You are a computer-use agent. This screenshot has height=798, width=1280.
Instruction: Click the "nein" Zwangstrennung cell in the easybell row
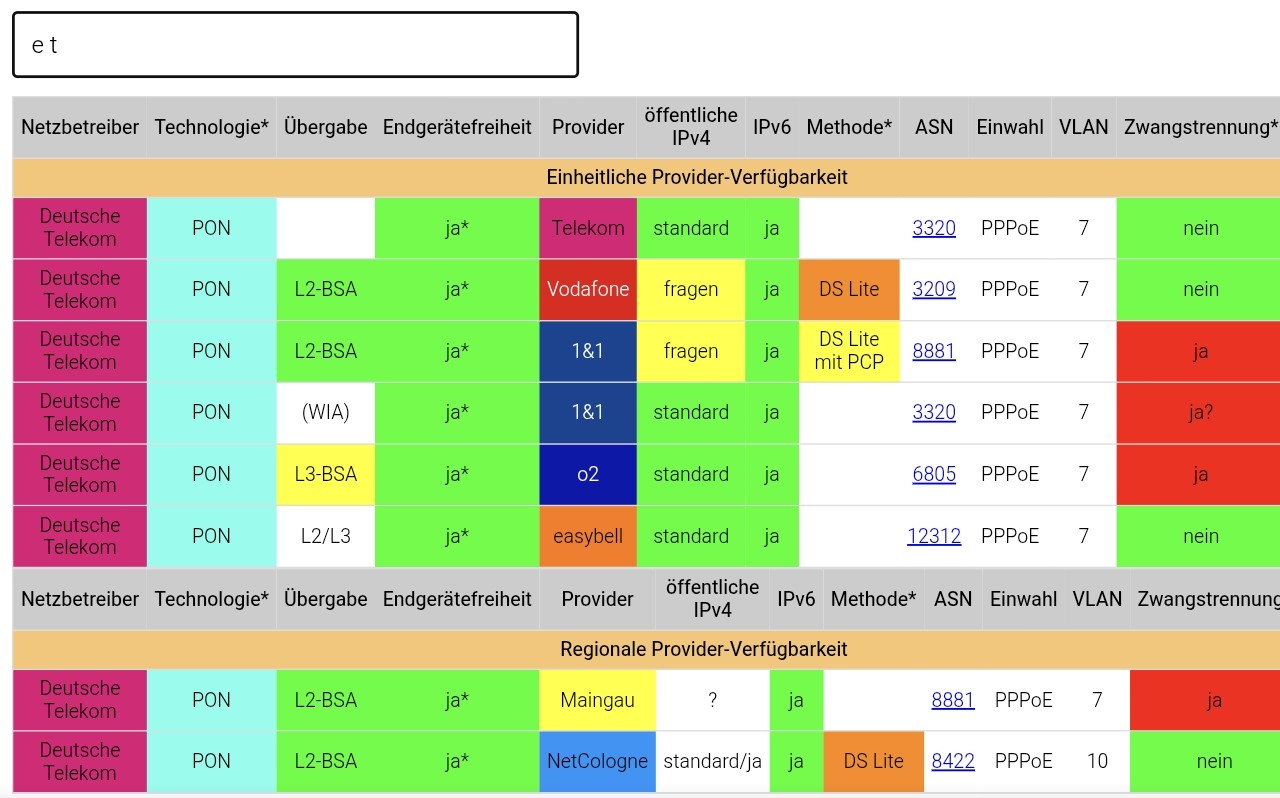(1200, 536)
